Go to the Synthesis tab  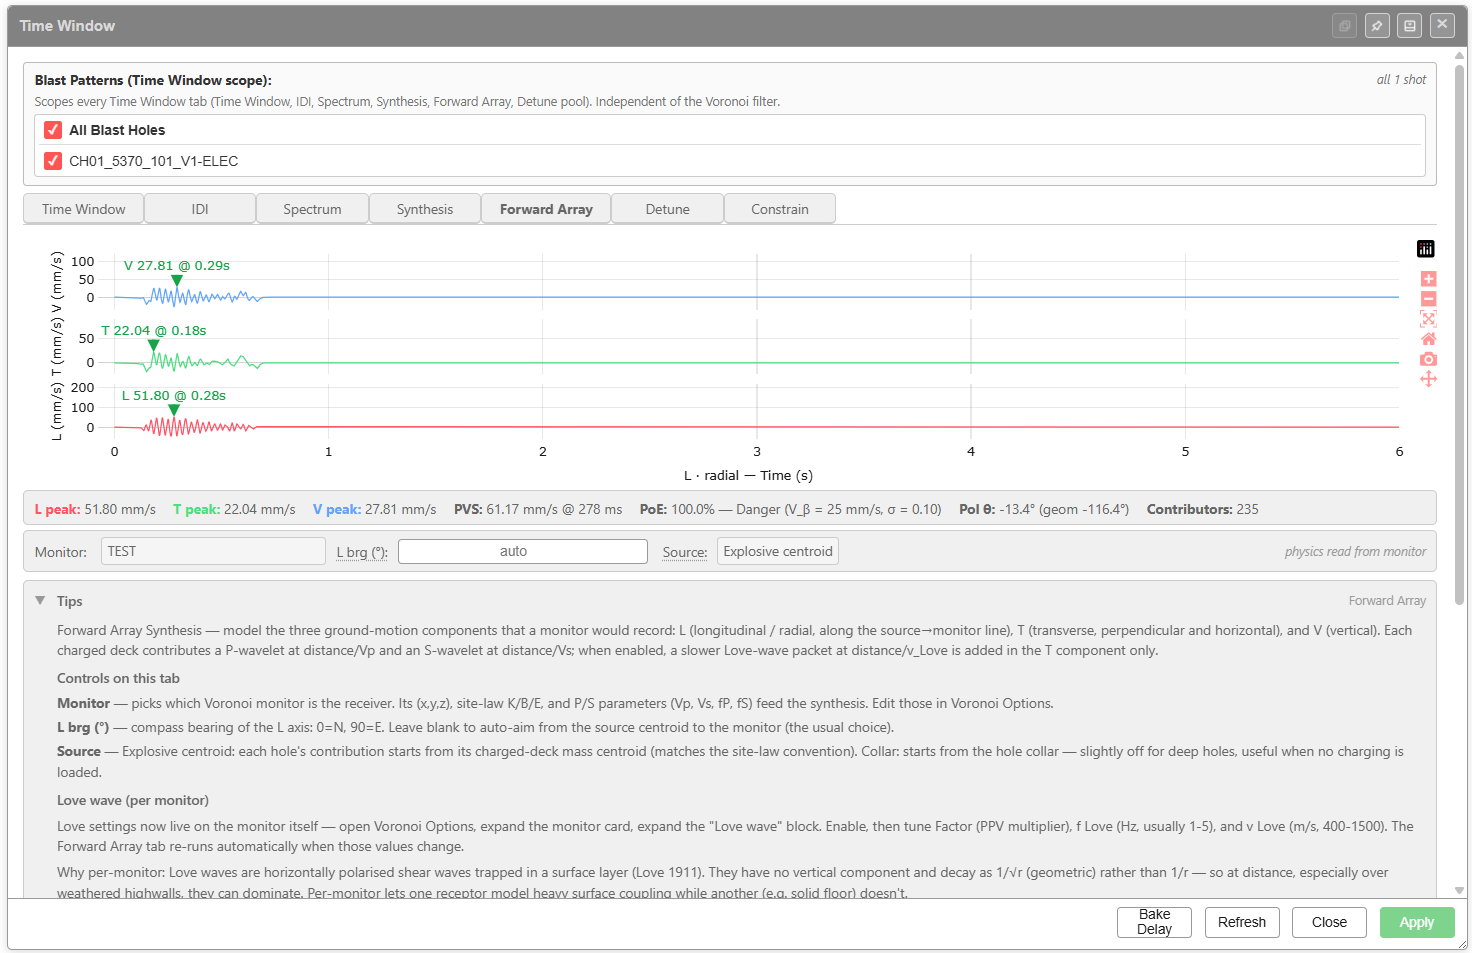[x=425, y=209]
